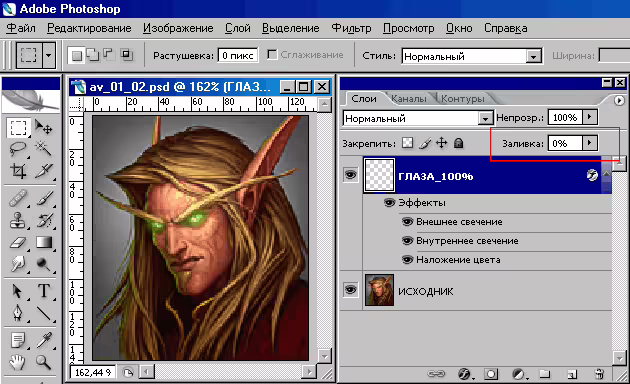Image resolution: width=630 pixels, height=384 pixels.
Task: Switch to the Контуры tab
Action: [462, 99]
